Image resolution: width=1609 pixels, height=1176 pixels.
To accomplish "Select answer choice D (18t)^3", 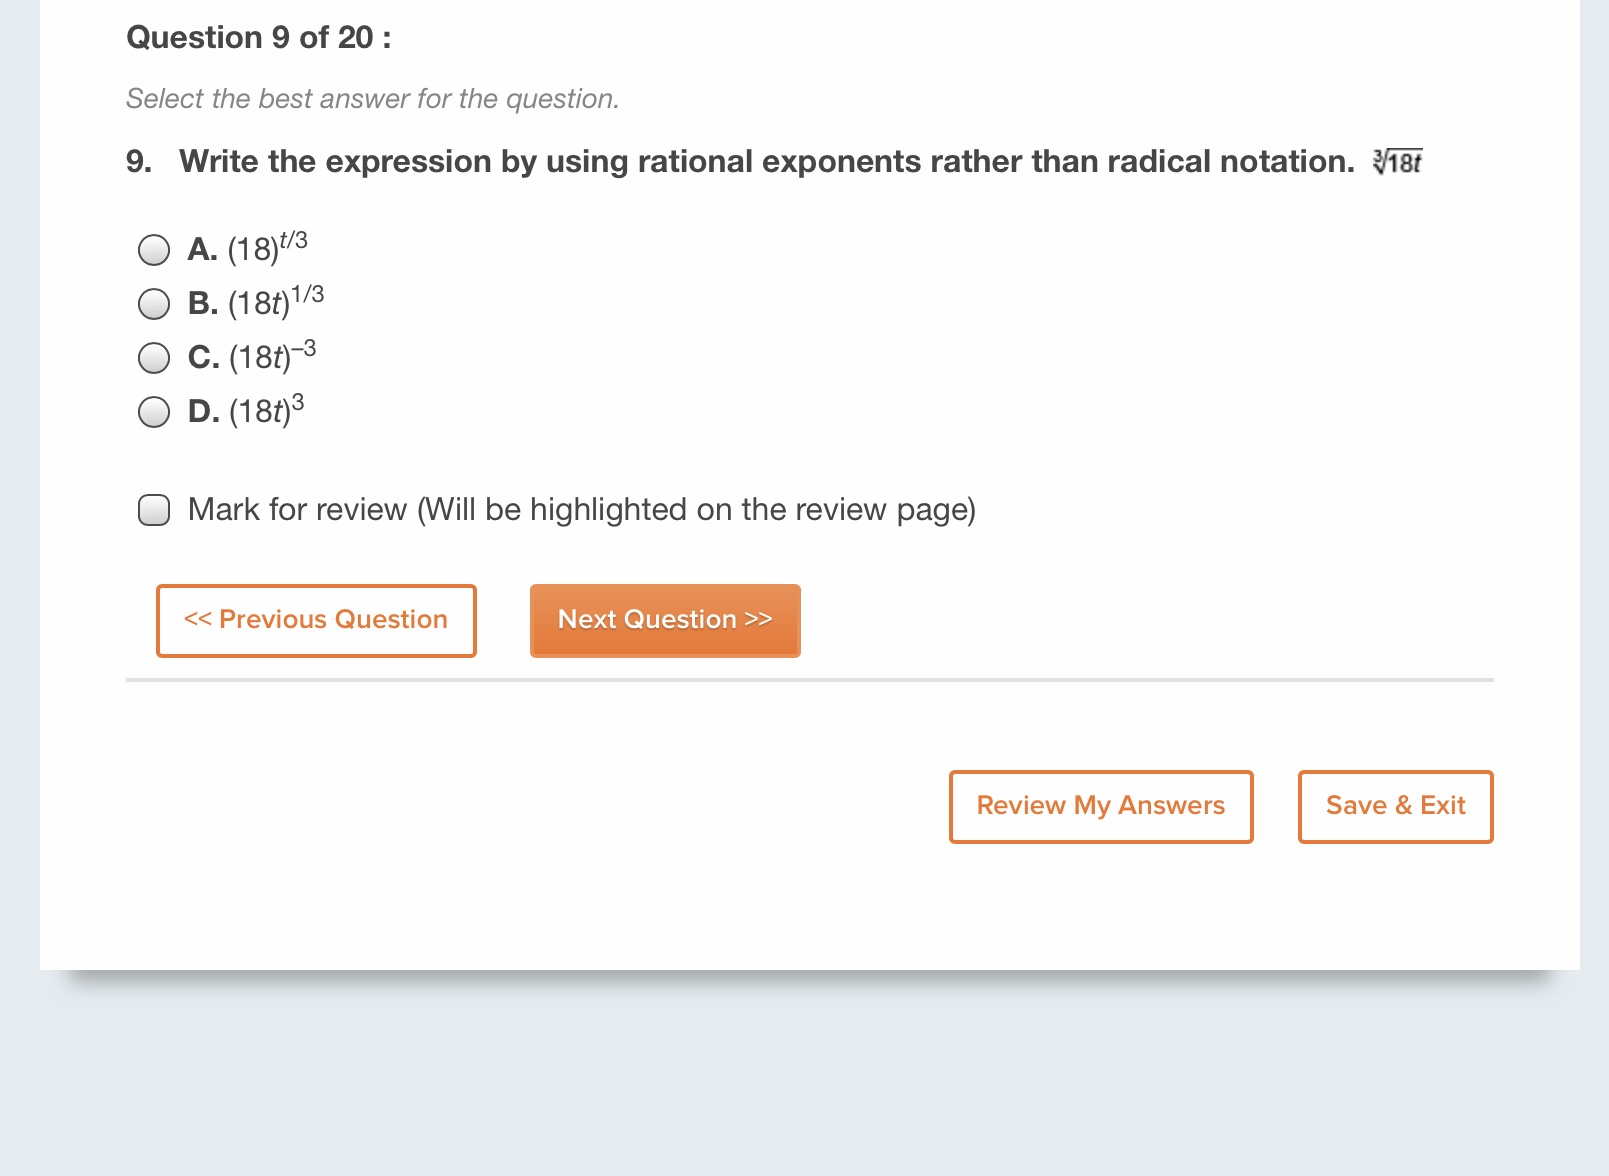I will (155, 411).
